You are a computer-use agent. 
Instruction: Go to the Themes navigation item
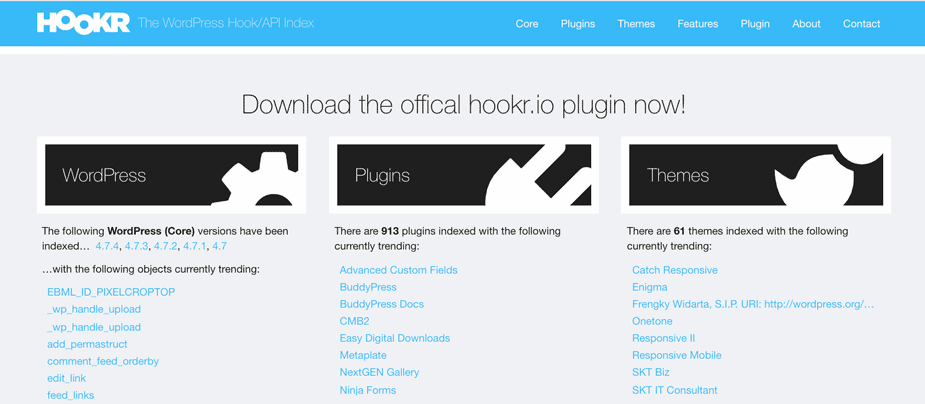[x=636, y=24]
